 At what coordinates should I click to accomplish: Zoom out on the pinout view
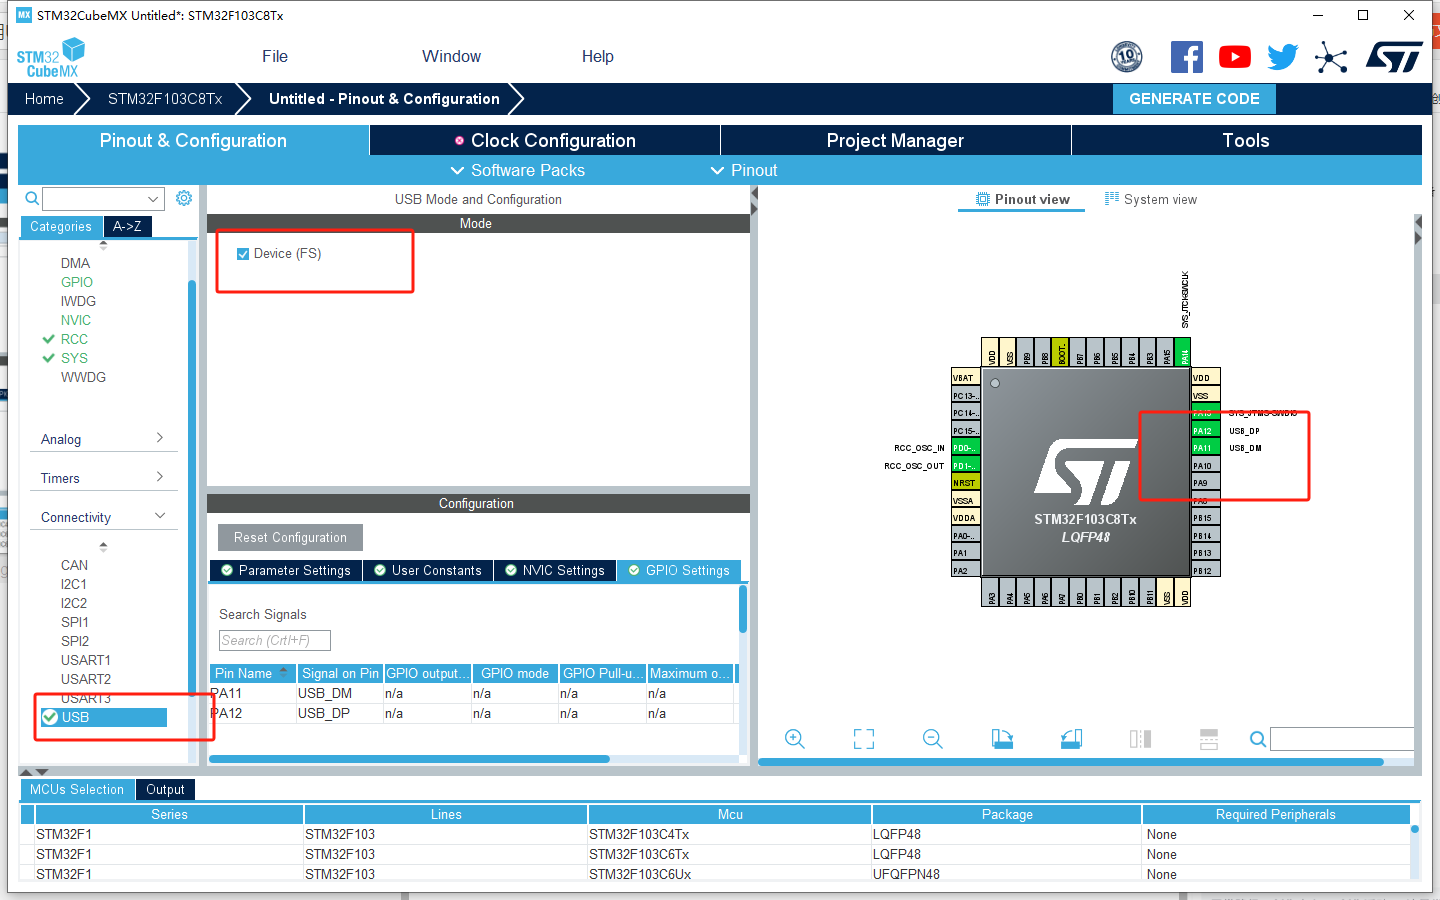[932, 739]
